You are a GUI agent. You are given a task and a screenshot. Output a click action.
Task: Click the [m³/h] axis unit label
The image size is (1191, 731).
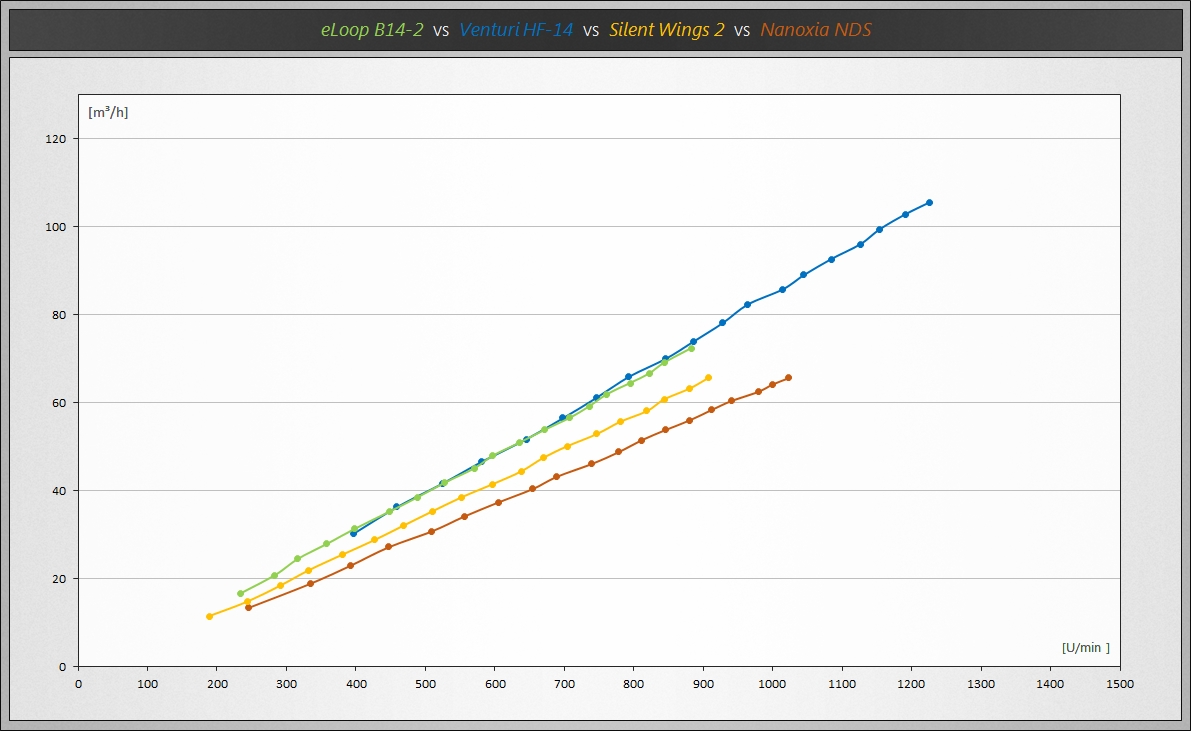tap(108, 112)
